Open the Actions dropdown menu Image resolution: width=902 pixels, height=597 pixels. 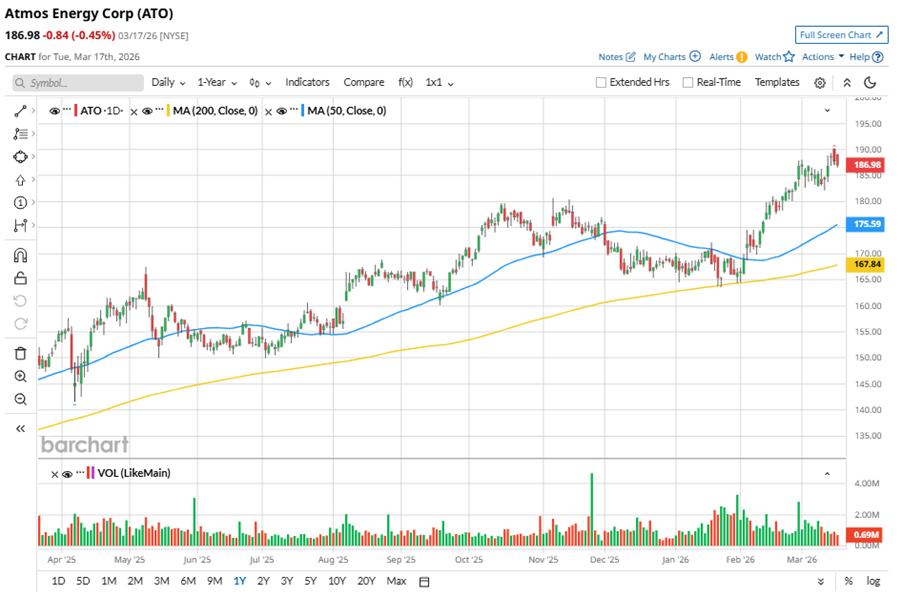click(x=823, y=57)
